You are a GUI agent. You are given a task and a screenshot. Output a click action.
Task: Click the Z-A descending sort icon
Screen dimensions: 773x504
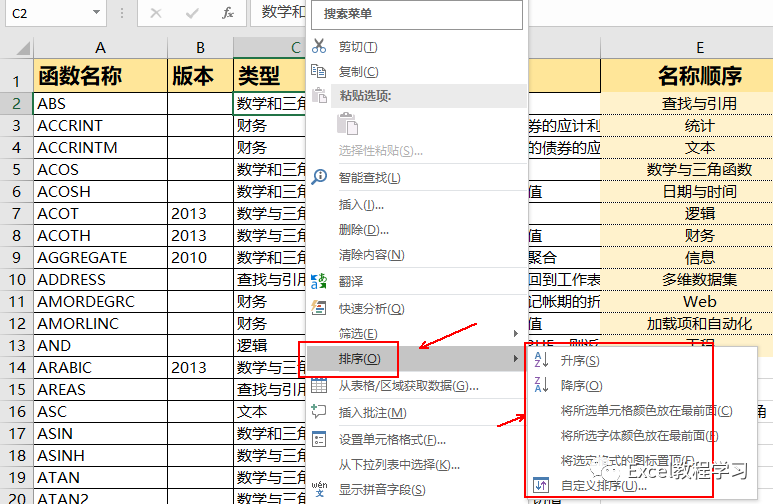click(541, 385)
